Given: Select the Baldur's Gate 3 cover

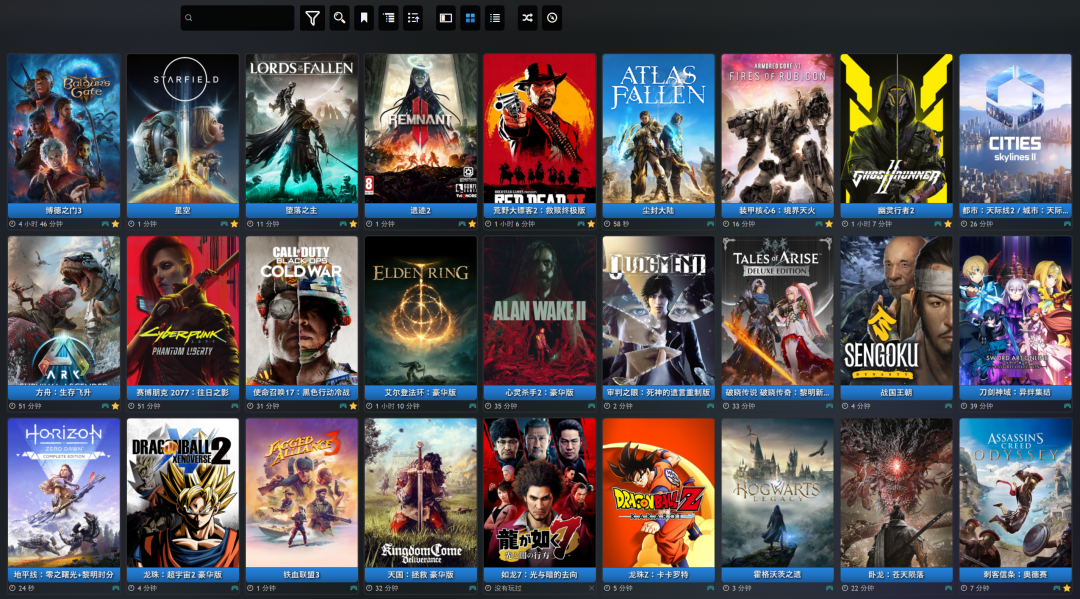Looking at the screenshot, I should (x=64, y=129).
